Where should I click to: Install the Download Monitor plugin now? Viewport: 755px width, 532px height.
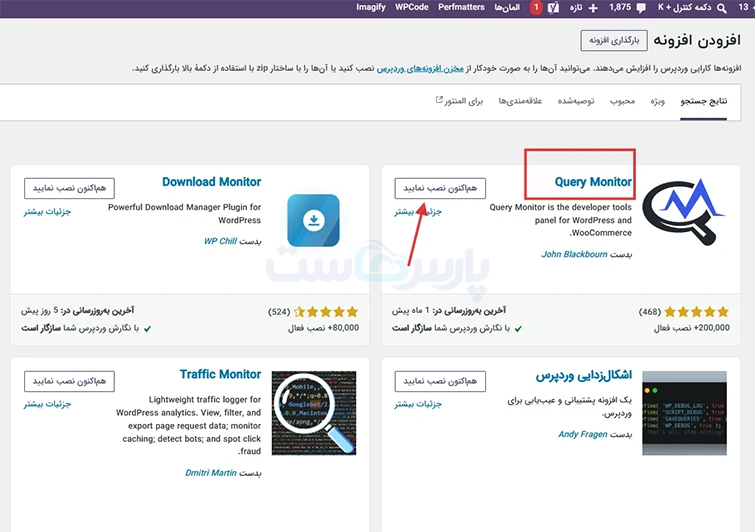[69, 188]
